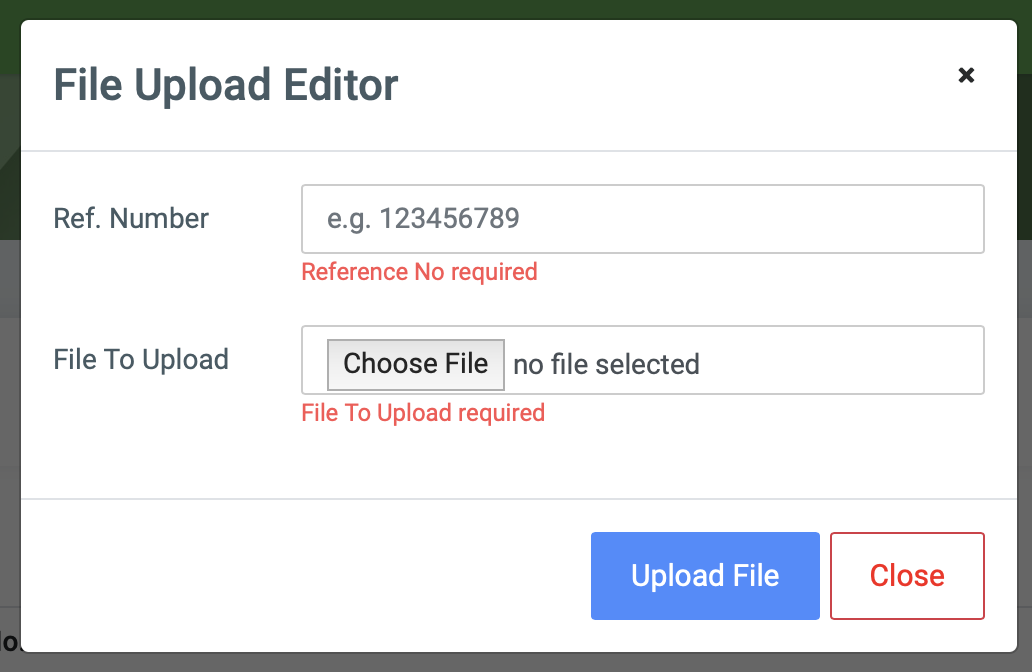
Task: Select the file picker showing no file selected
Action: 640,360
